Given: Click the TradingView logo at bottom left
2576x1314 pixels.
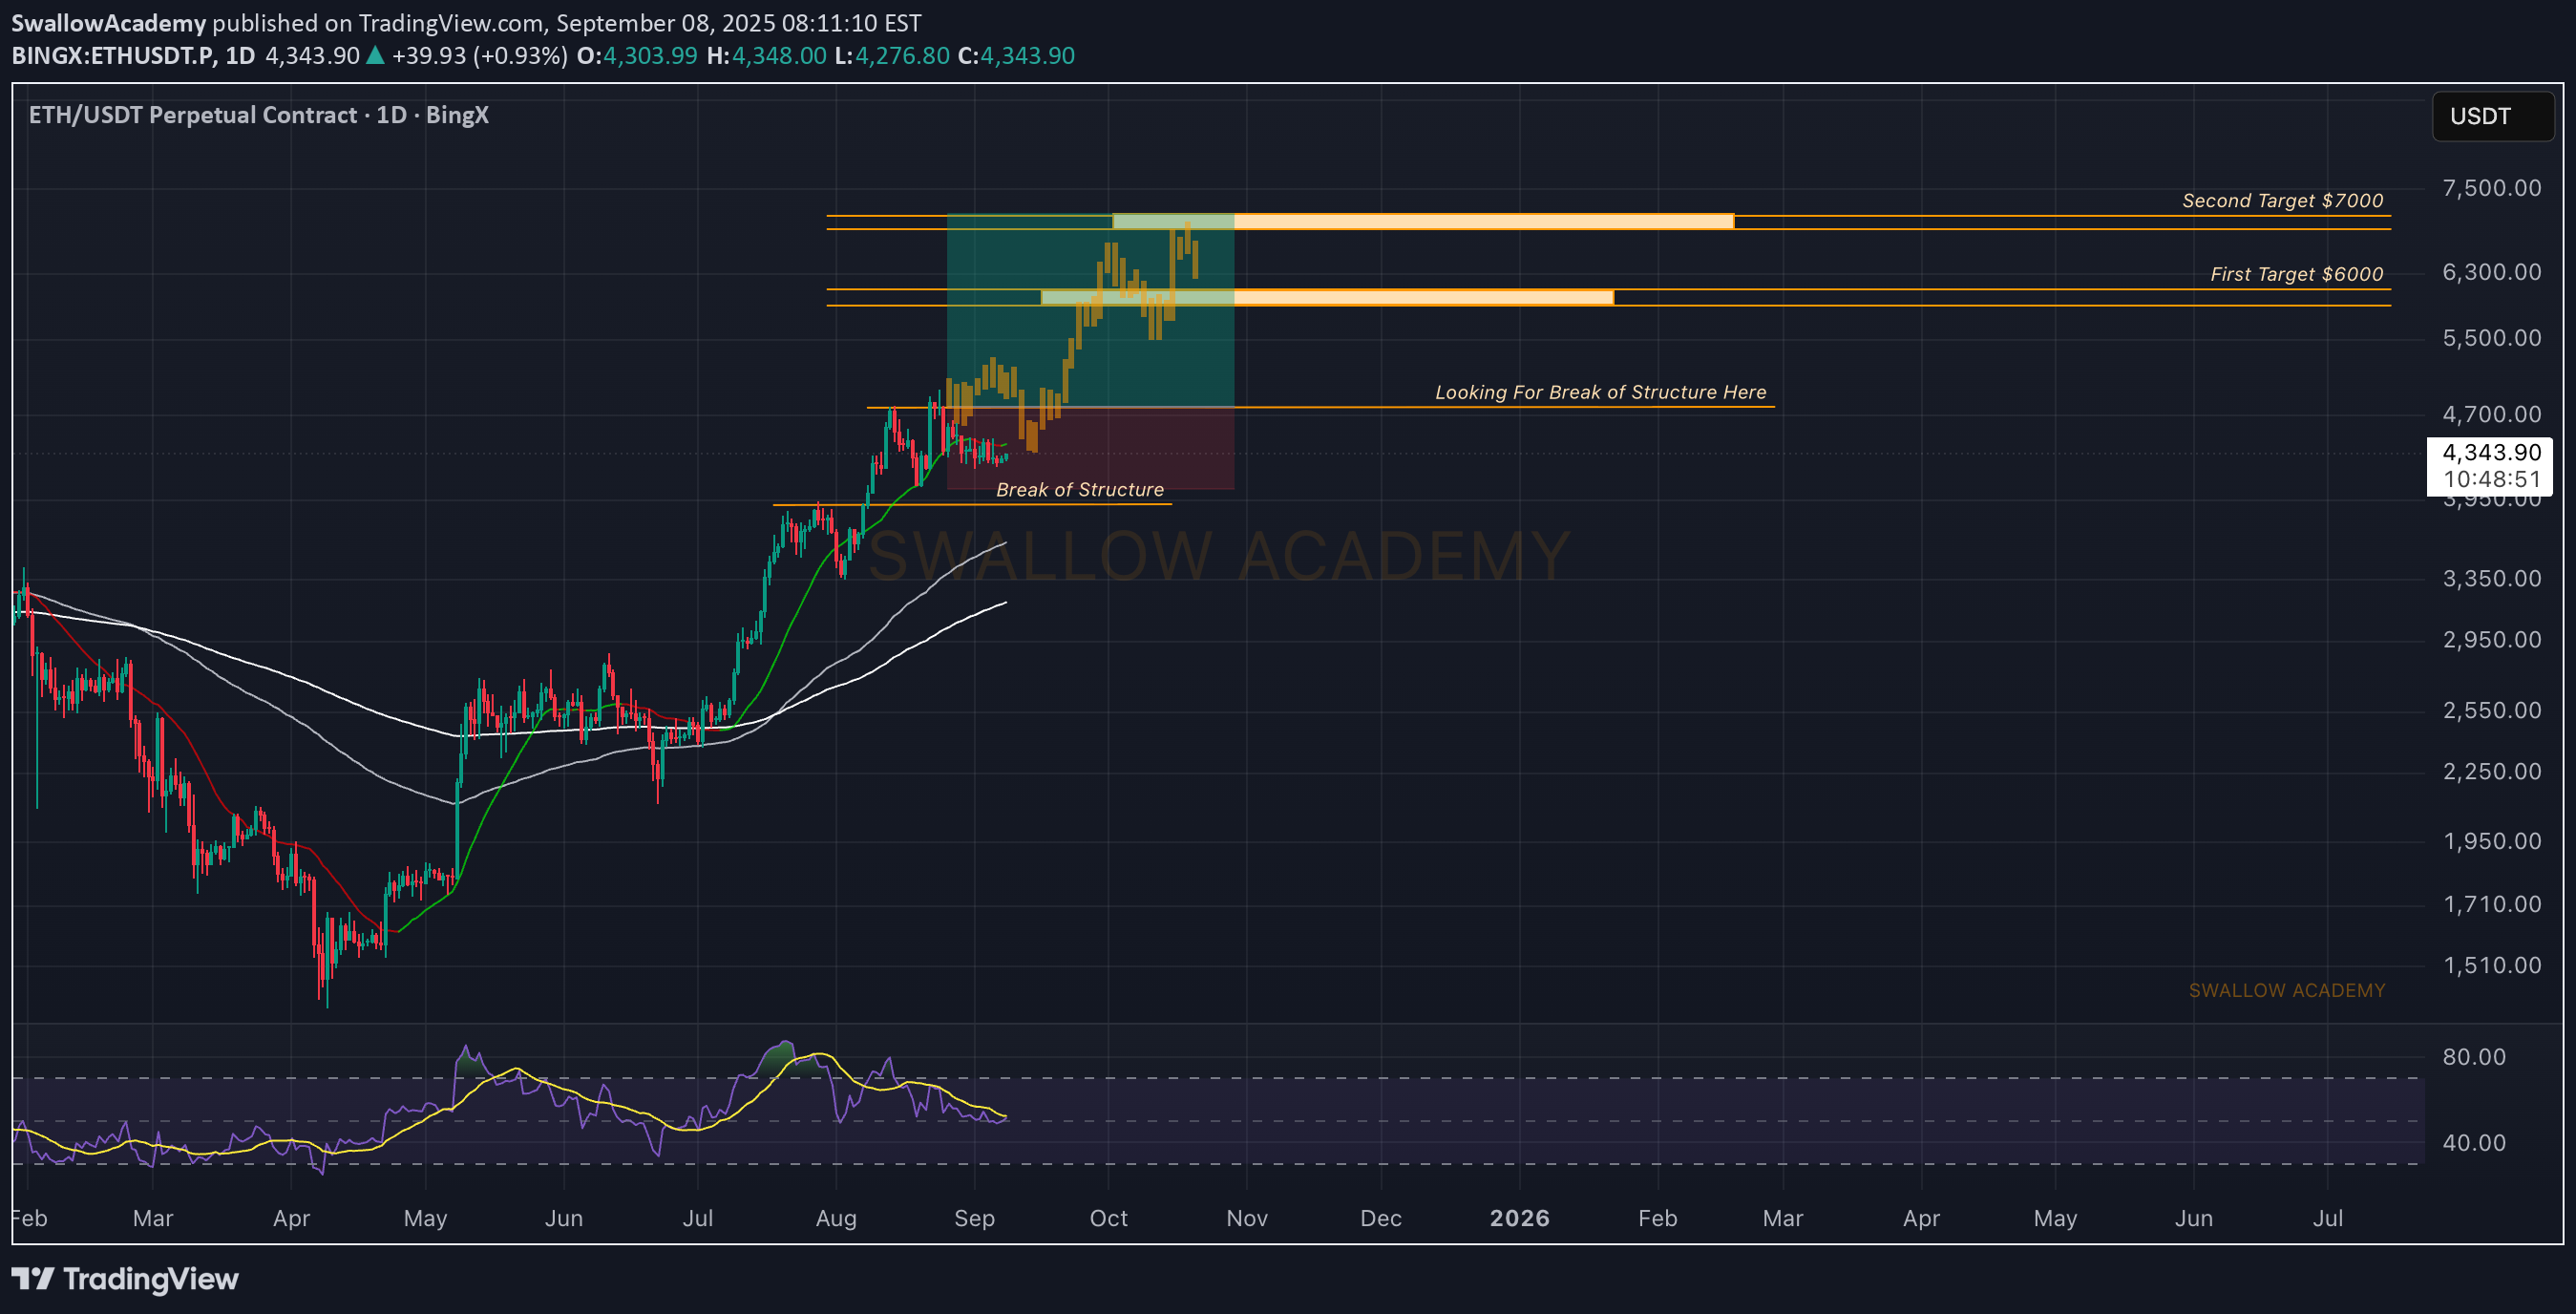Looking at the screenshot, I should 125,1279.
